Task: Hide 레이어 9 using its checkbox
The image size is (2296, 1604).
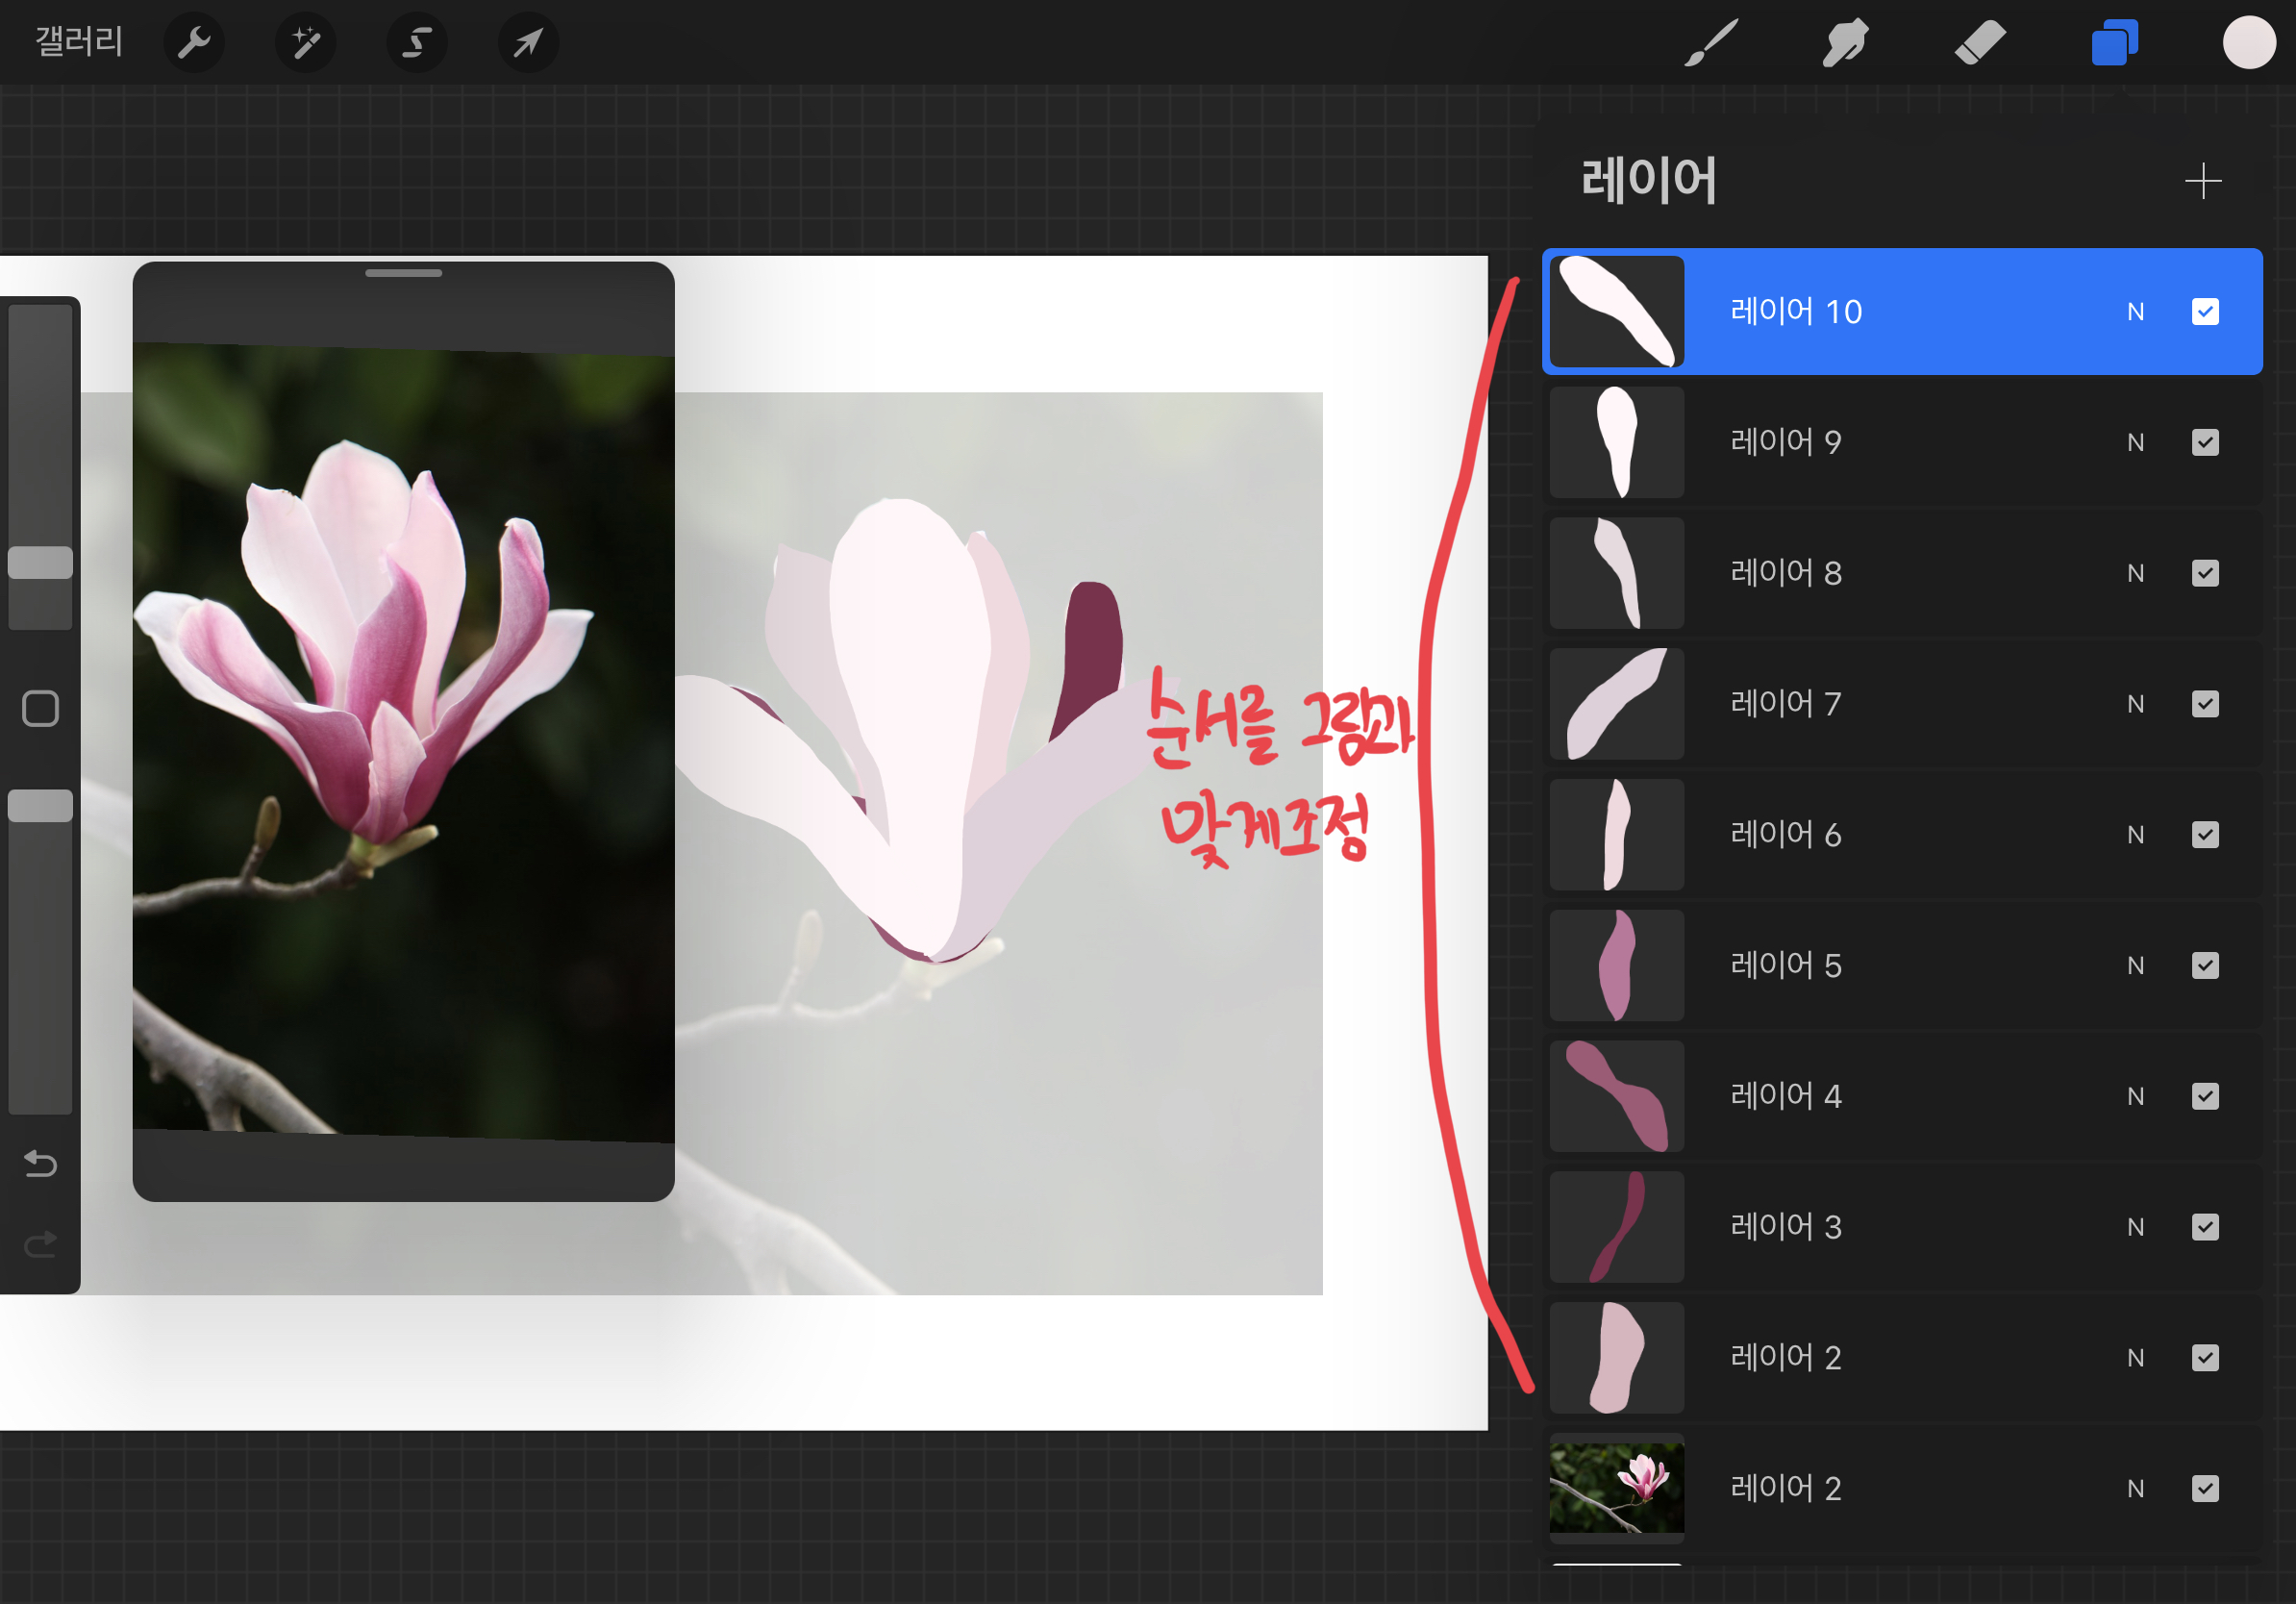Action: coord(2205,442)
